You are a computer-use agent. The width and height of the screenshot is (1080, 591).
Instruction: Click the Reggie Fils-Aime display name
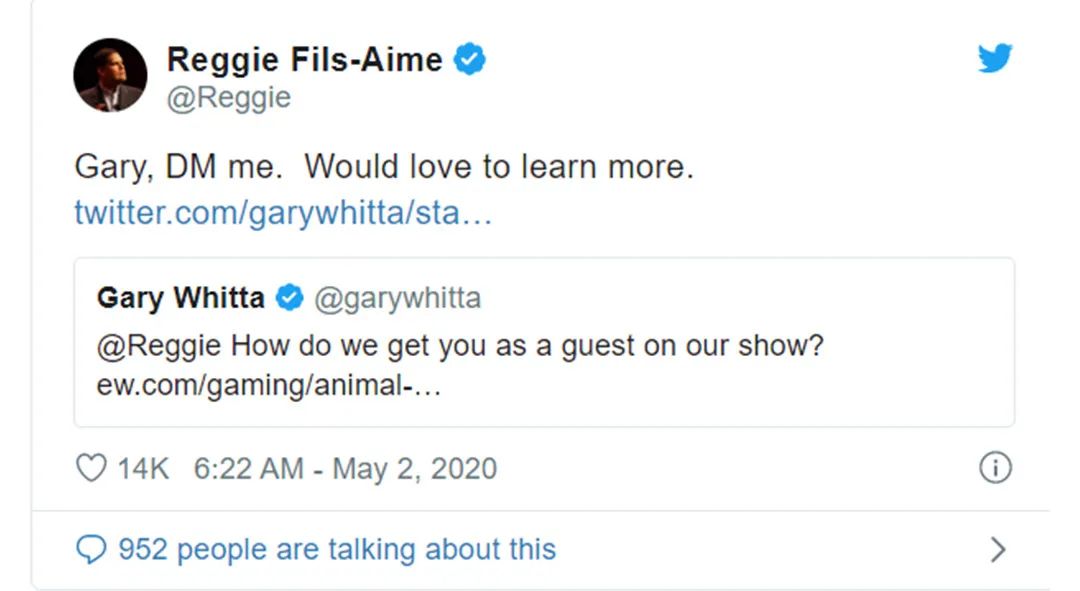point(304,60)
